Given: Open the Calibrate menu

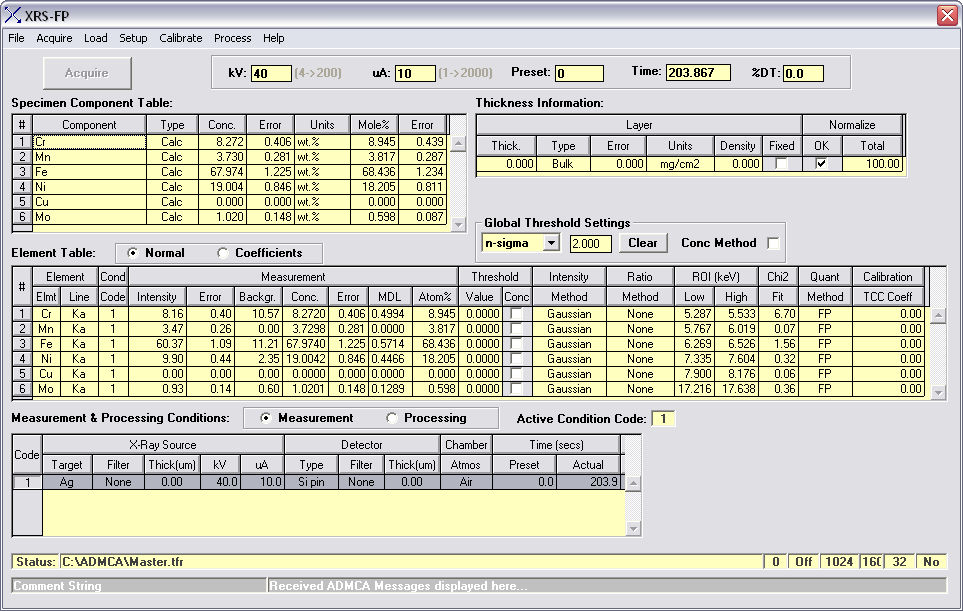Looking at the screenshot, I should (180, 38).
